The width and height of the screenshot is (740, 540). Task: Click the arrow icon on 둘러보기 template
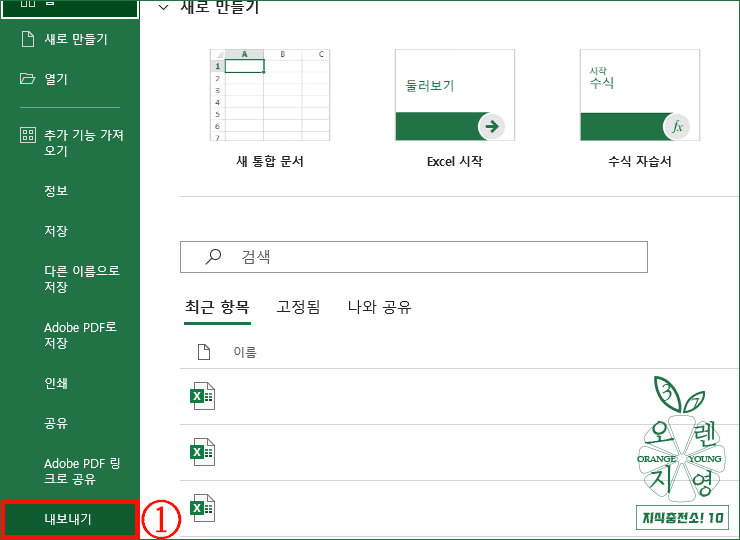point(491,126)
